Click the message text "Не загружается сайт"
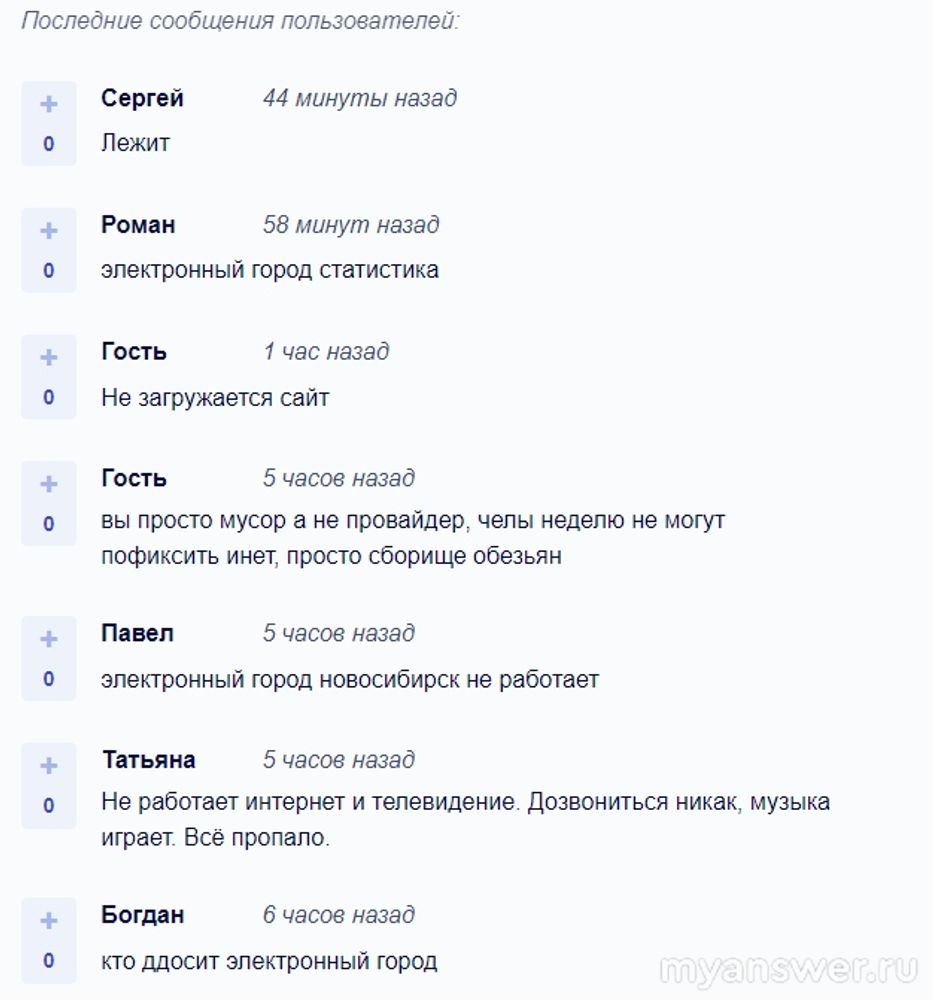The width and height of the screenshot is (933, 1000). 215,398
